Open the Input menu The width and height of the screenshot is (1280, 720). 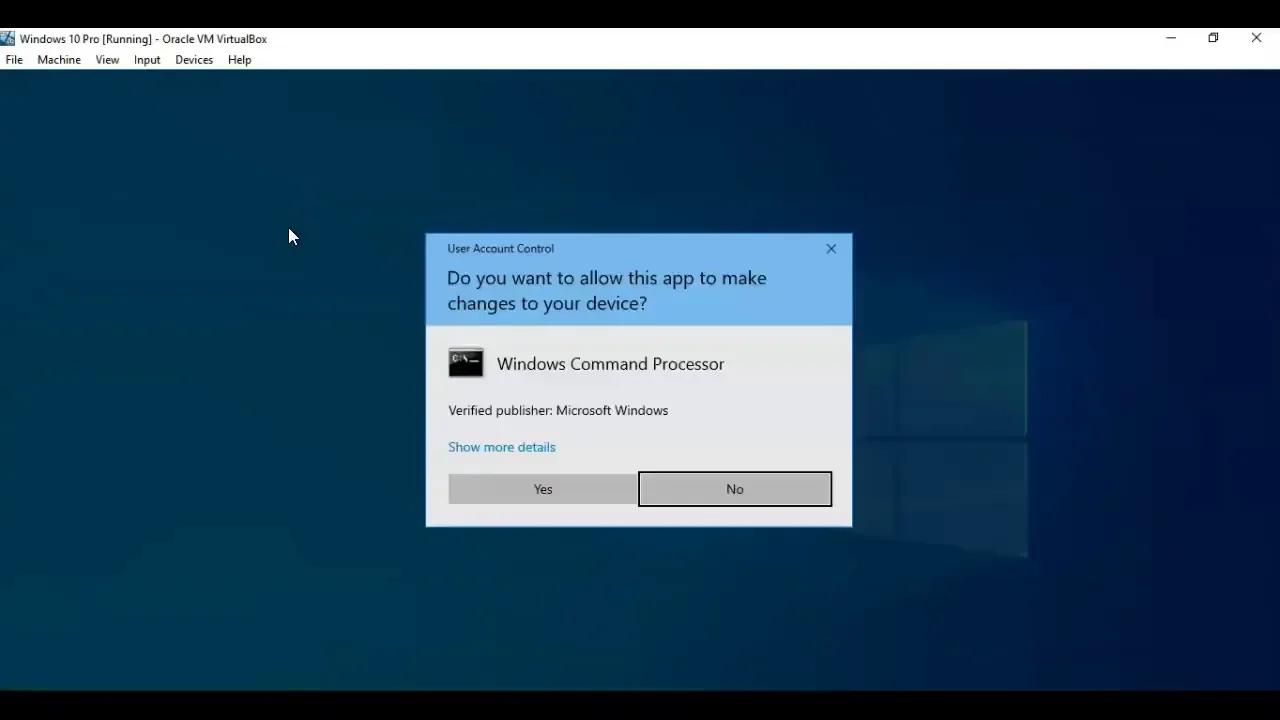146,60
